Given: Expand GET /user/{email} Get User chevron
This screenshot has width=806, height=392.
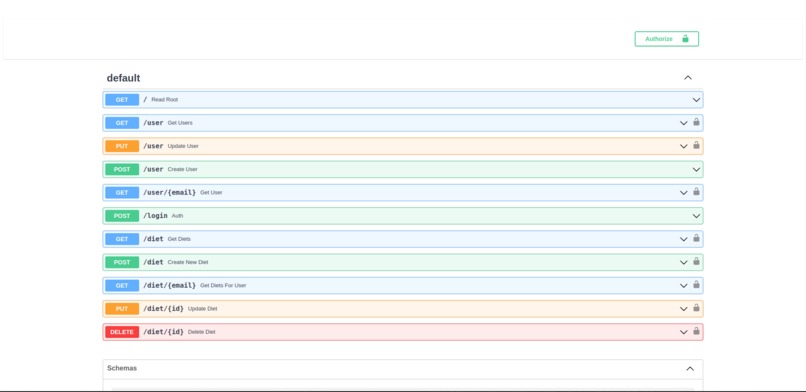Looking at the screenshot, I should [x=684, y=193].
